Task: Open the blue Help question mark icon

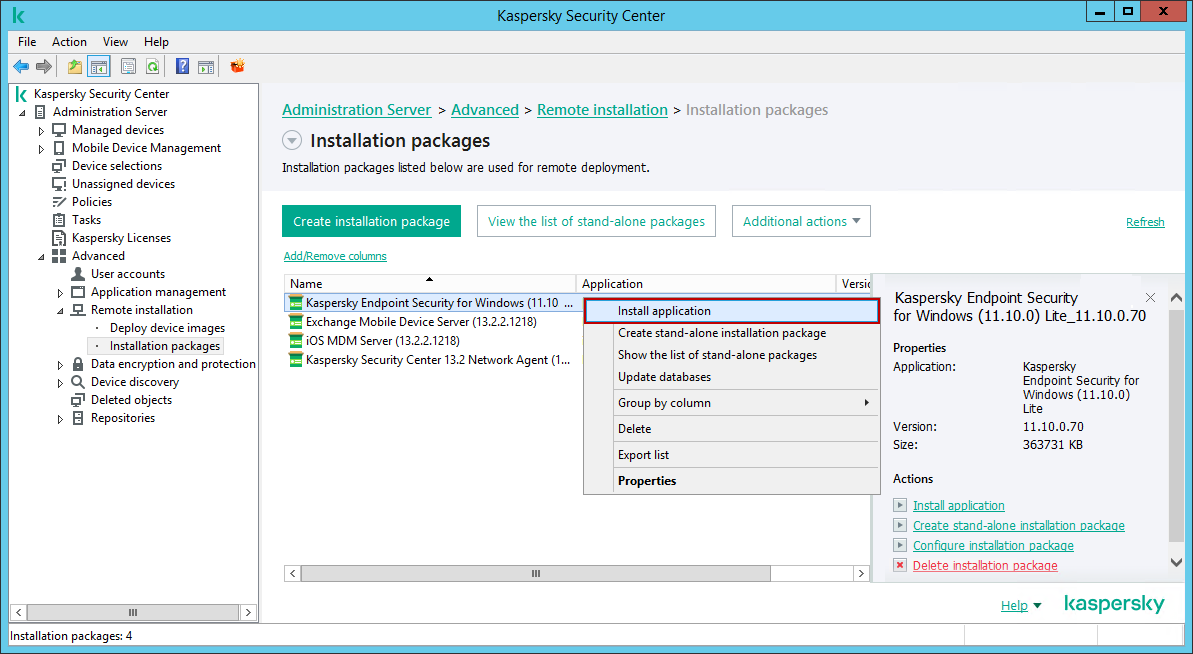Action: pos(182,67)
